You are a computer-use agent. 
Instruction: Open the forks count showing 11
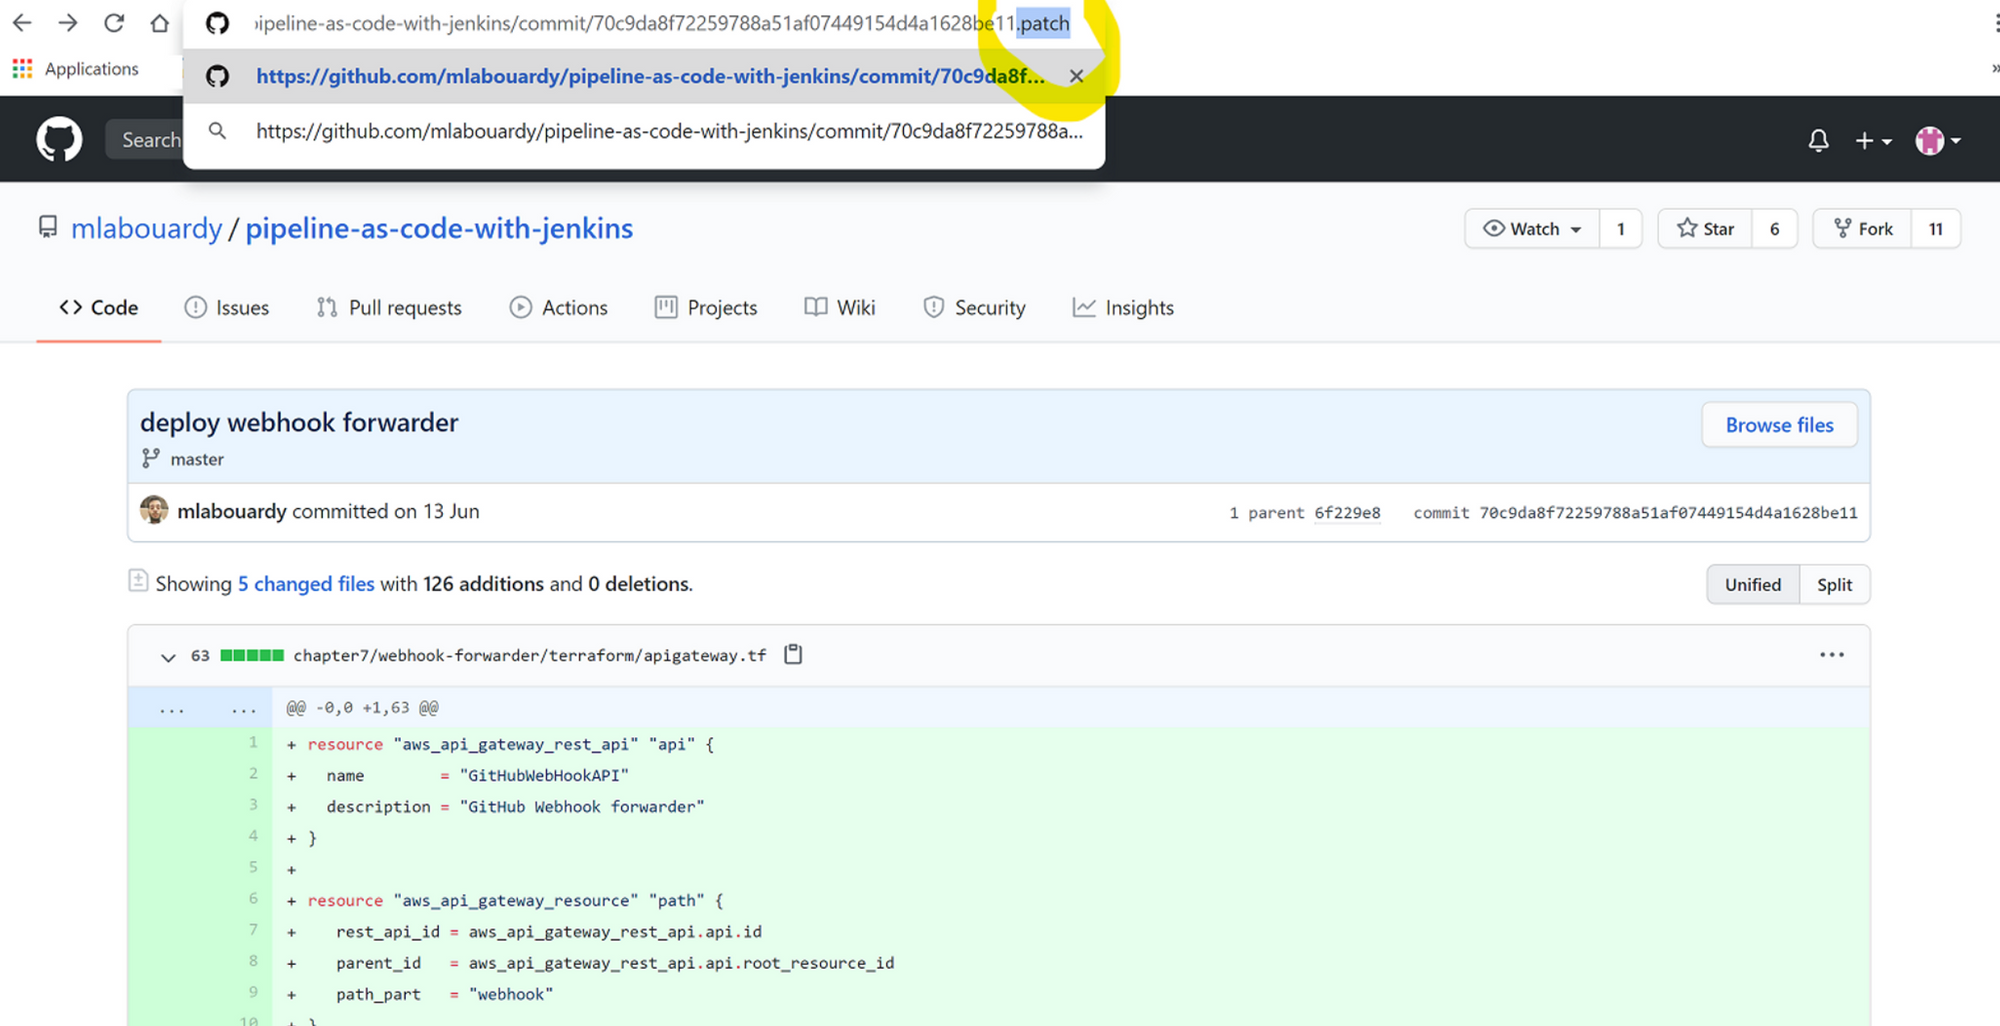(1936, 229)
